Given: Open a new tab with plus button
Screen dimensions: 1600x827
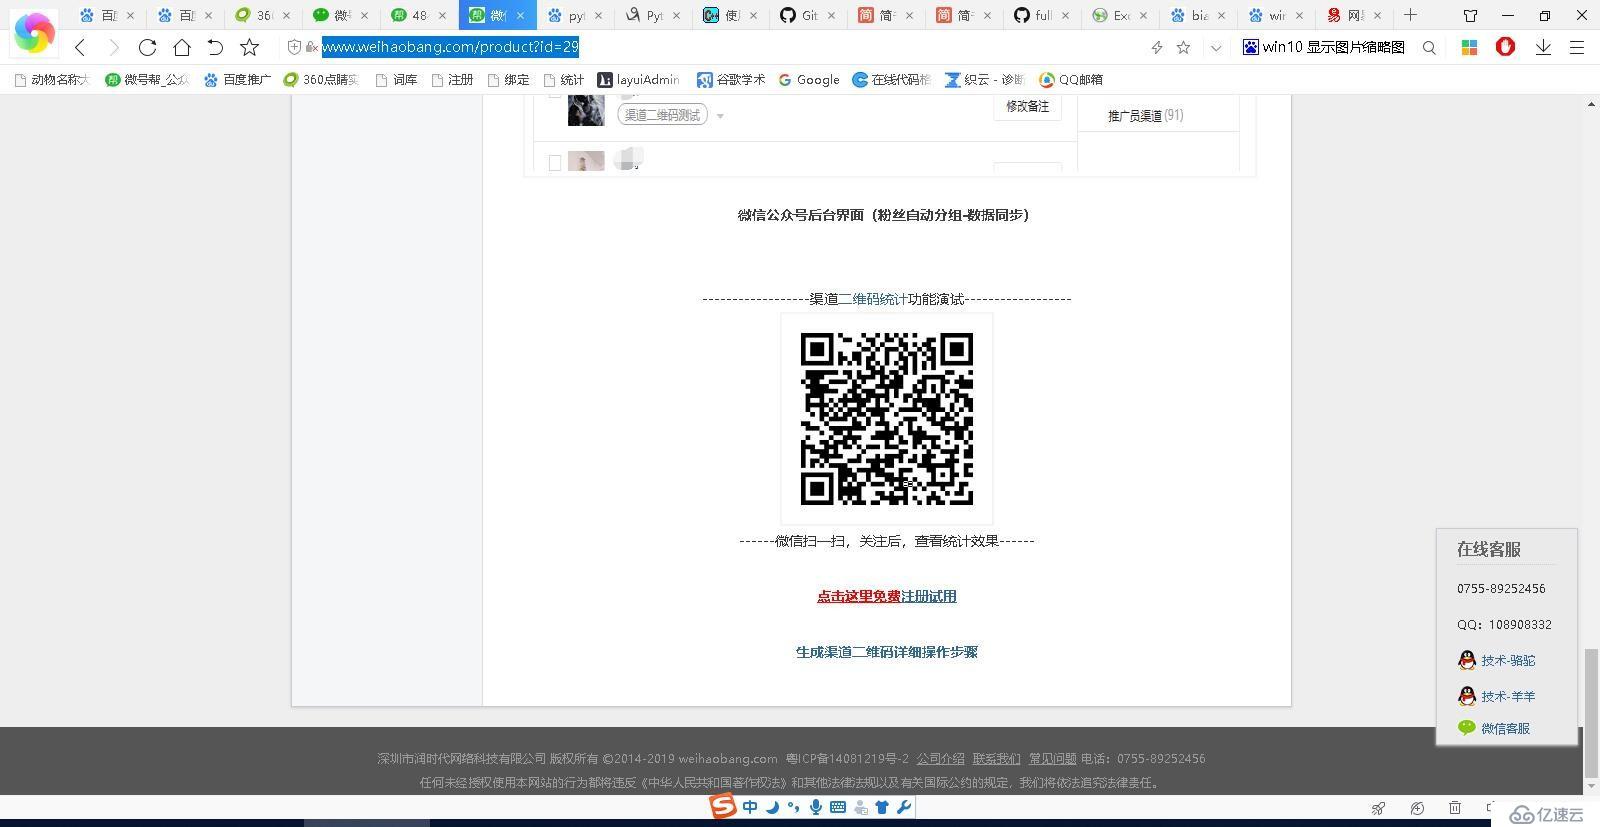Looking at the screenshot, I should click(x=1410, y=15).
